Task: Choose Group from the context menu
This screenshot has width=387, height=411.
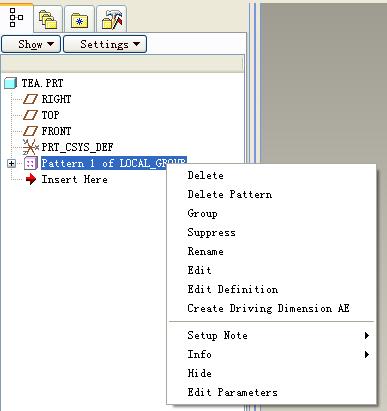Action: pyautogui.click(x=202, y=213)
